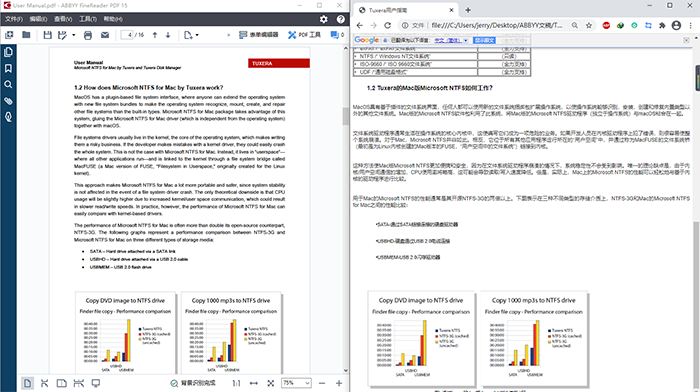Viewport: 700px width, 392px height.
Task: Save the PDF with the floppy disk icon
Action: coord(47,35)
